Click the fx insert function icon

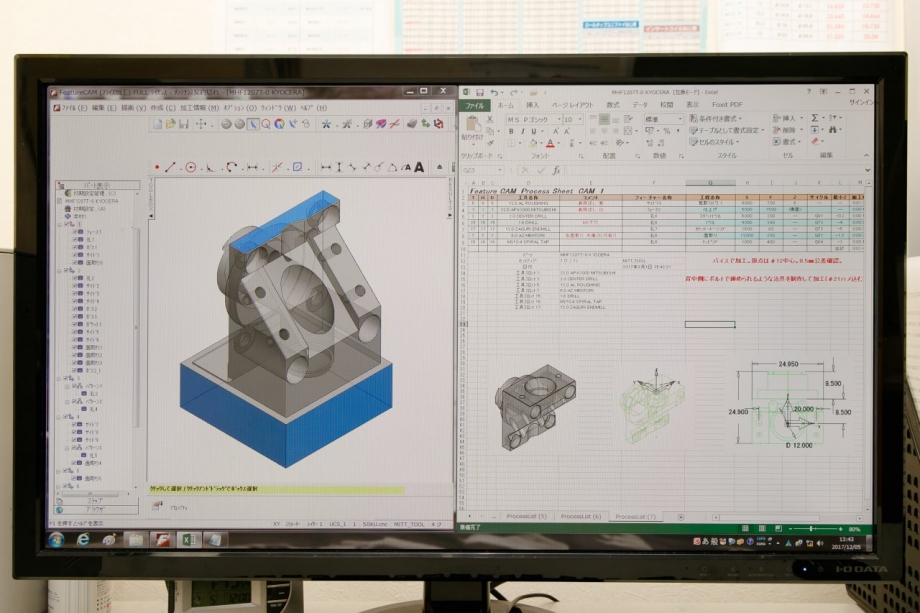(556, 170)
